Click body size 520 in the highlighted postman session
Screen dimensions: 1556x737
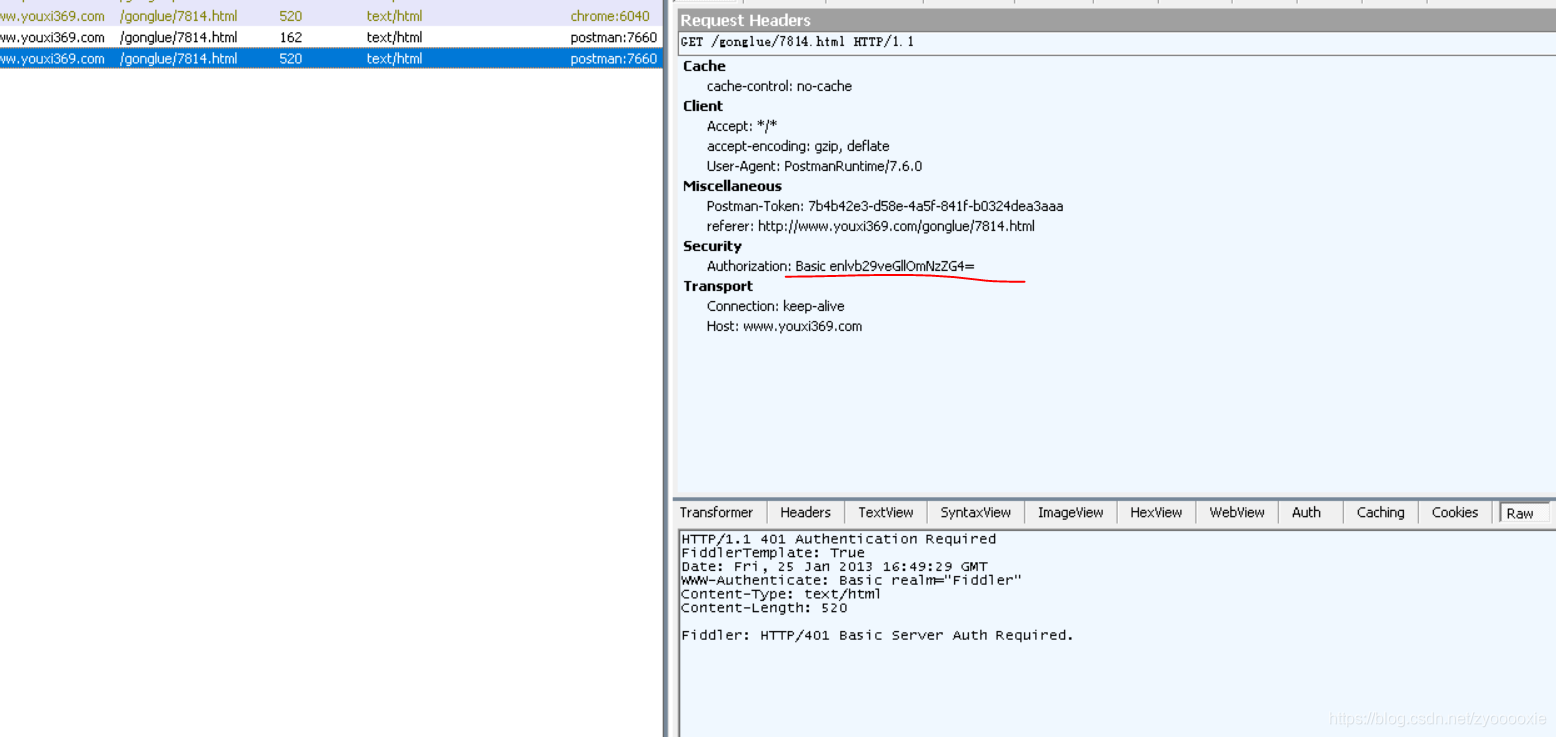click(291, 58)
